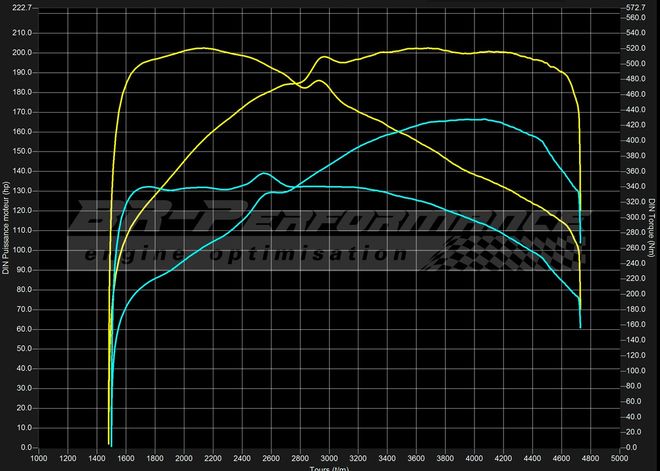Click the 200.0 label on the hp axis
This screenshot has width=660, height=471.
point(22,52)
